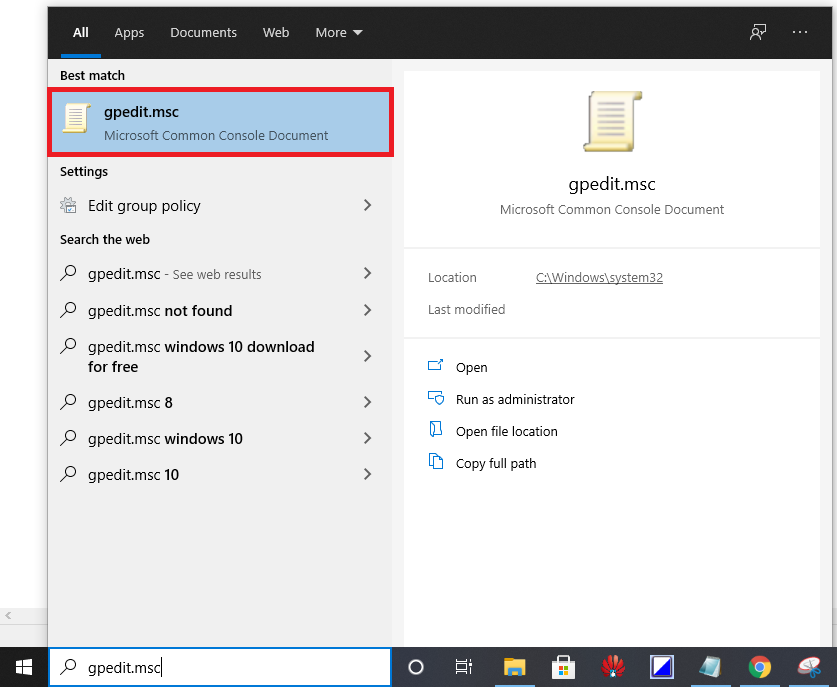Click the Windows Start button
The width and height of the screenshot is (837, 687).
pos(24,667)
